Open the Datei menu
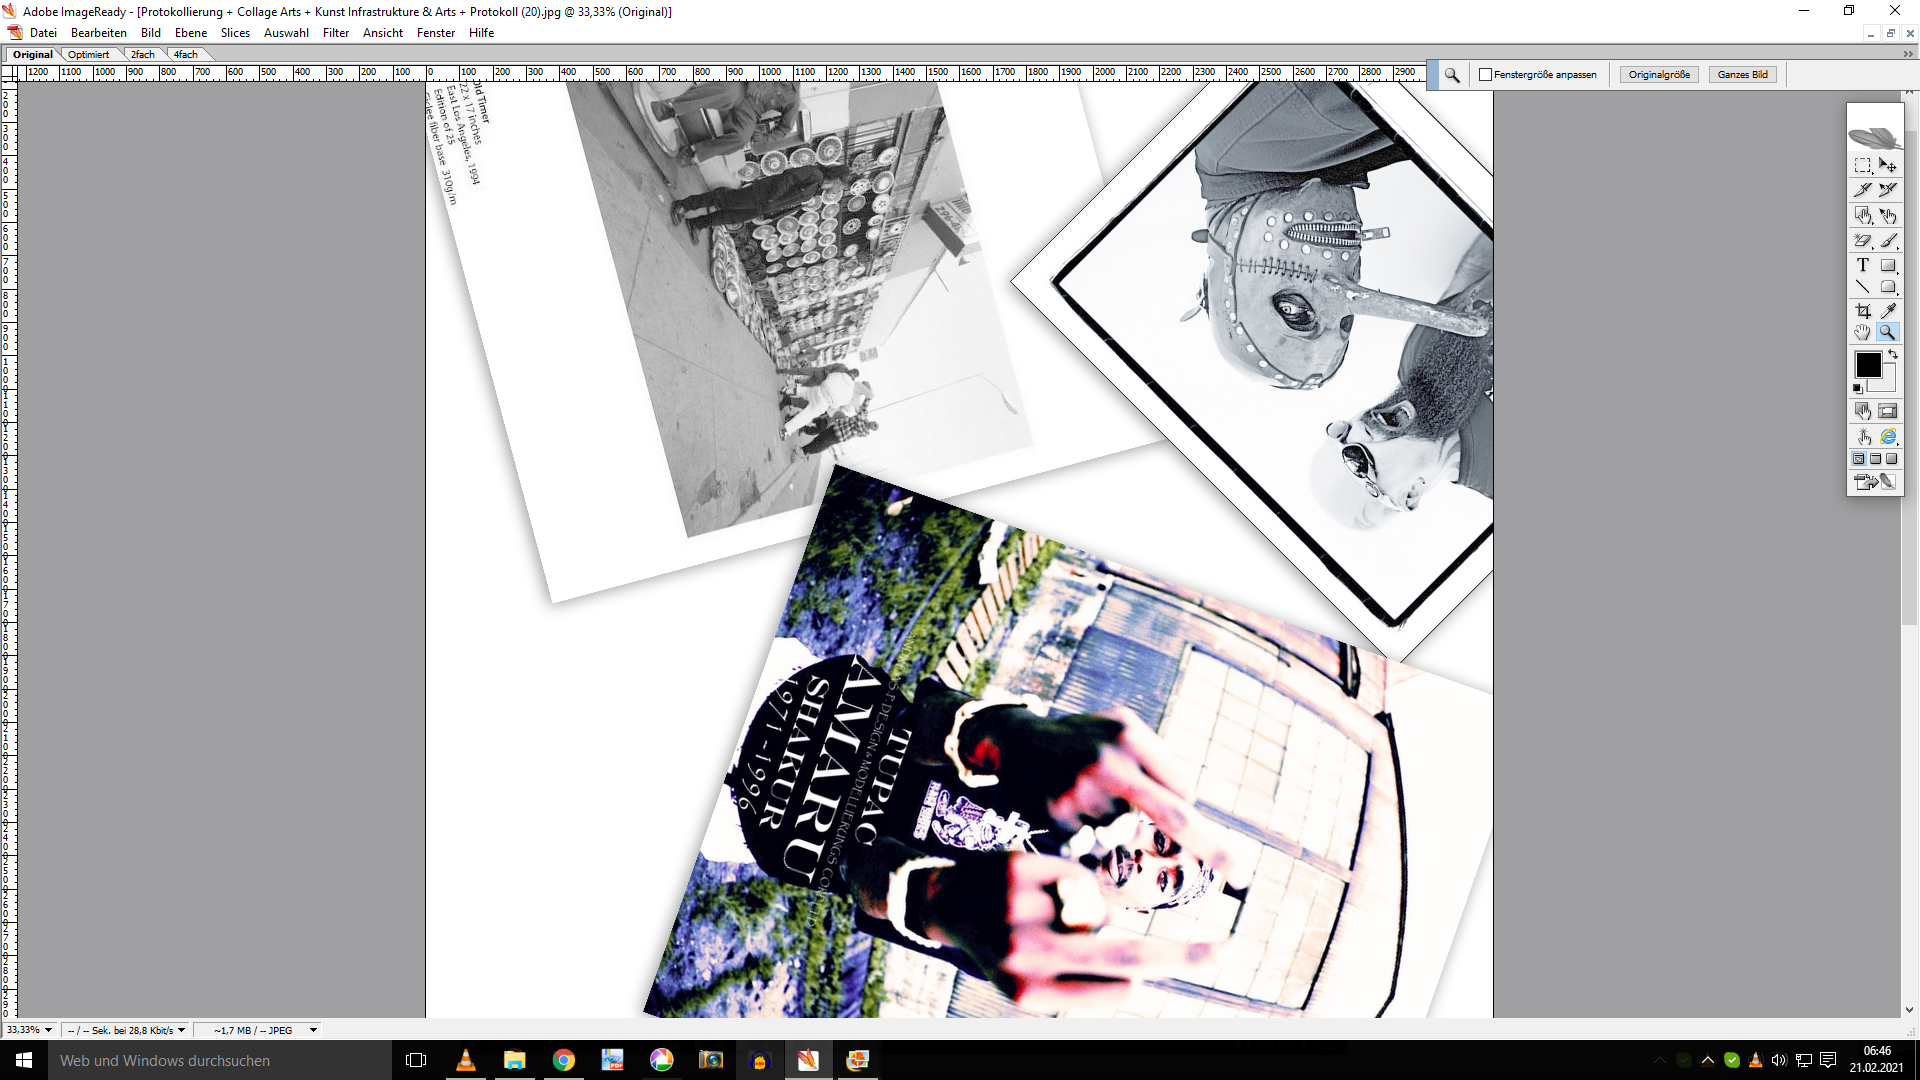 (x=43, y=33)
